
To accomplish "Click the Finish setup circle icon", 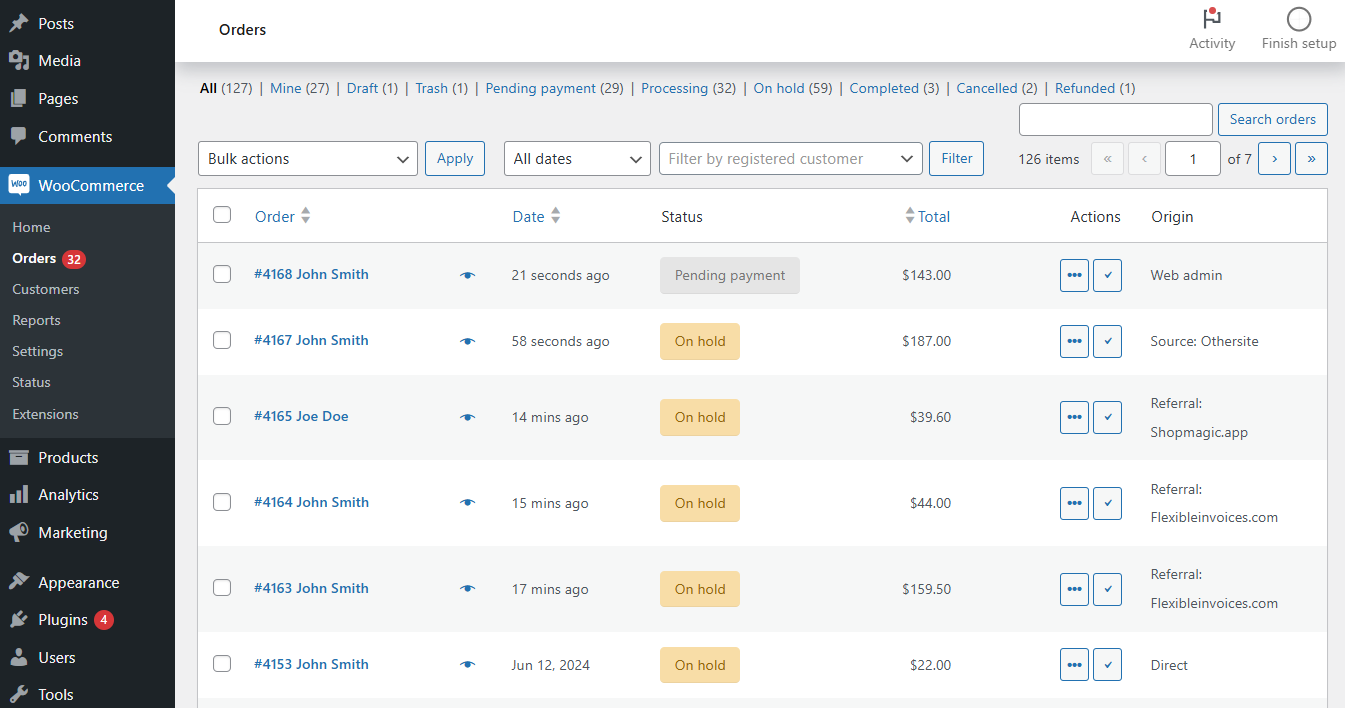I will click(1299, 19).
